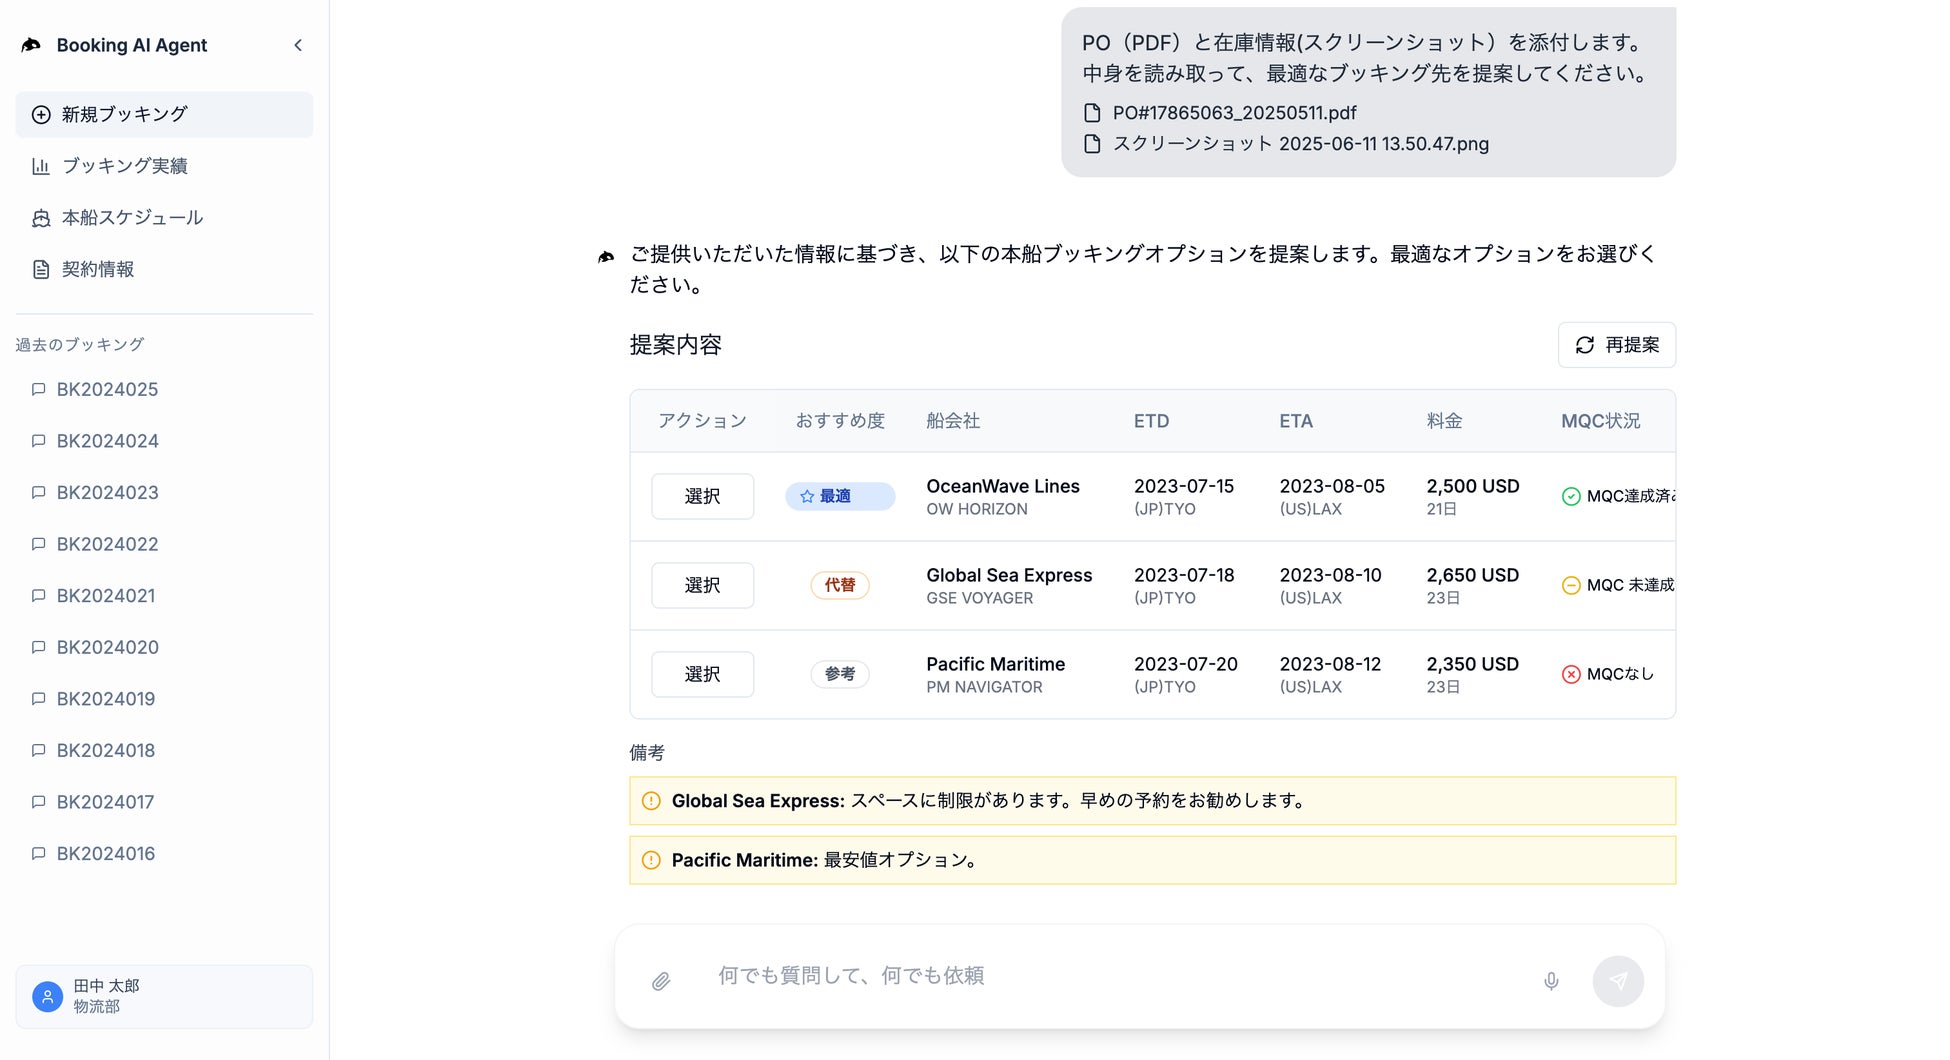Go to ブッキング実績 menu item

pyautogui.click(x=124, y=166)
